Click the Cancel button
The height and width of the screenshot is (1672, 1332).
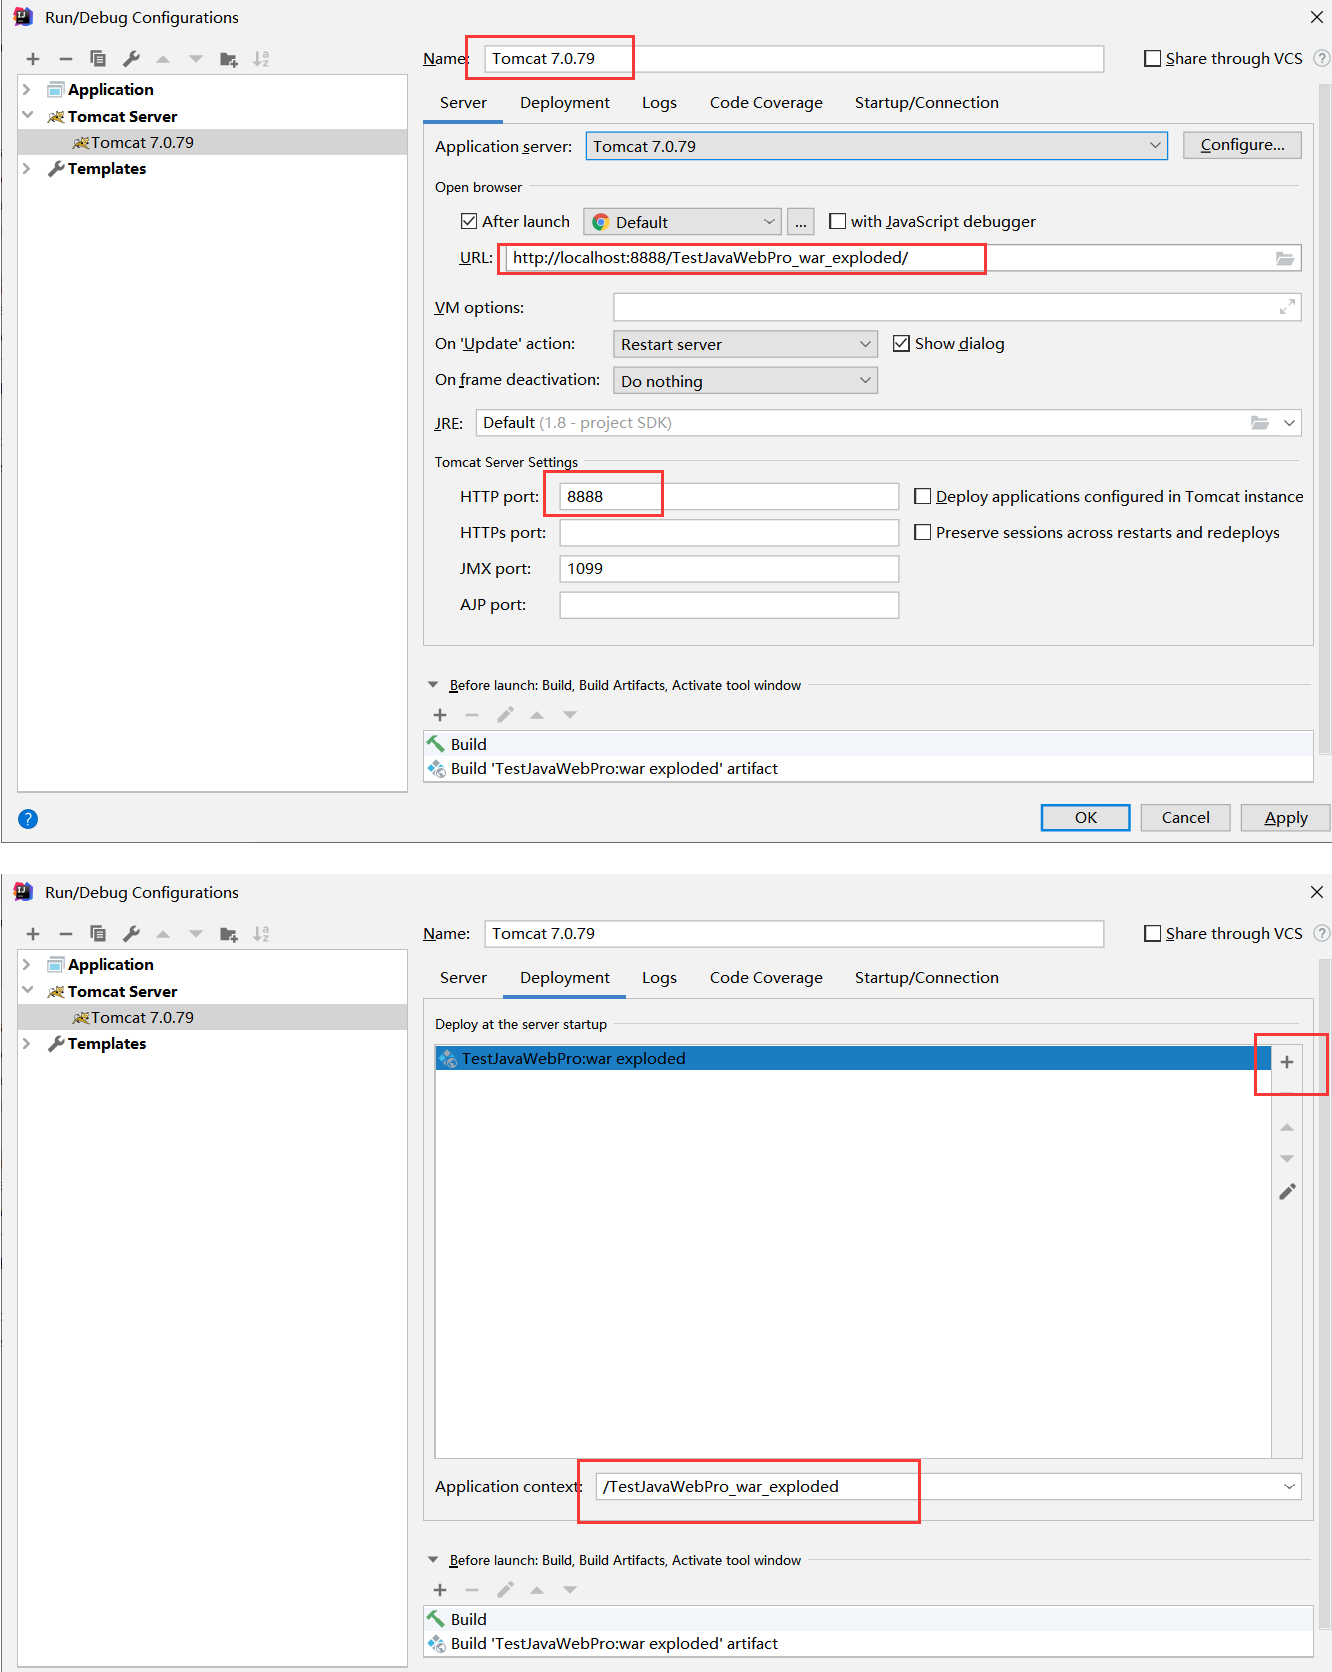(x=1185, y=818)
